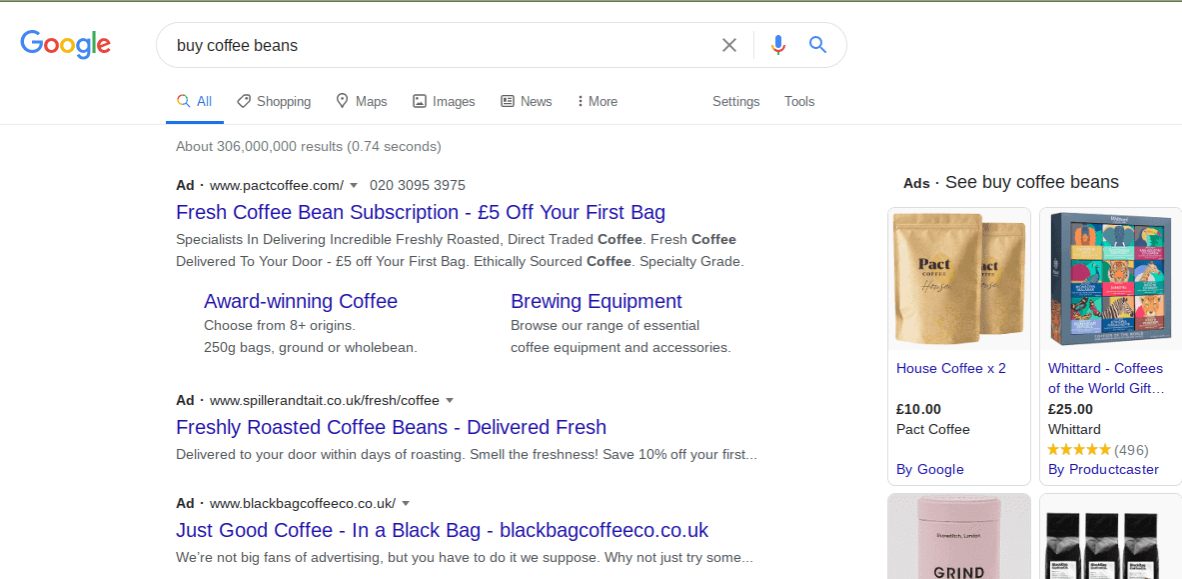Image resolution: width=1182 pixels, height=579 pixels.
Task: Open the Images results tab
Action: point(444,101)
